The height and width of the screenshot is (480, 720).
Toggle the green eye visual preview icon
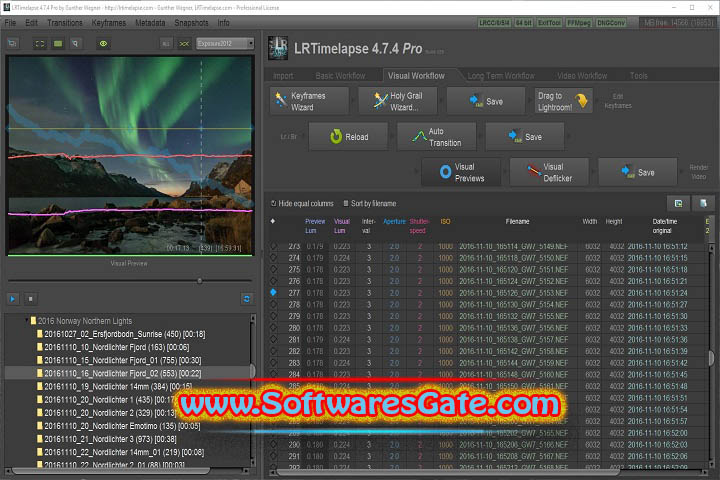click(103, 44)
